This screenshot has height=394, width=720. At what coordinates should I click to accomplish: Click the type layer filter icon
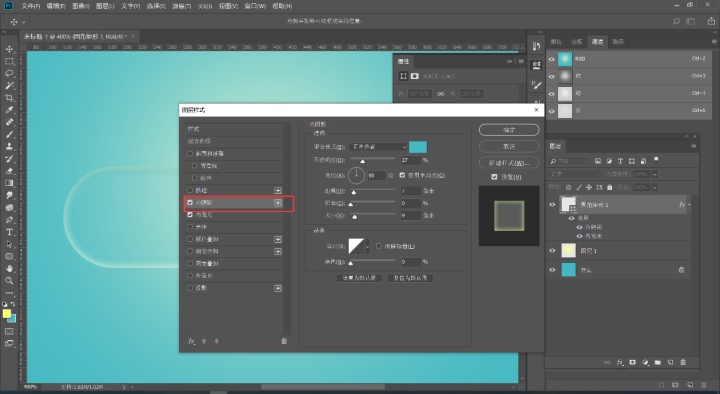[x=620, y=161]
